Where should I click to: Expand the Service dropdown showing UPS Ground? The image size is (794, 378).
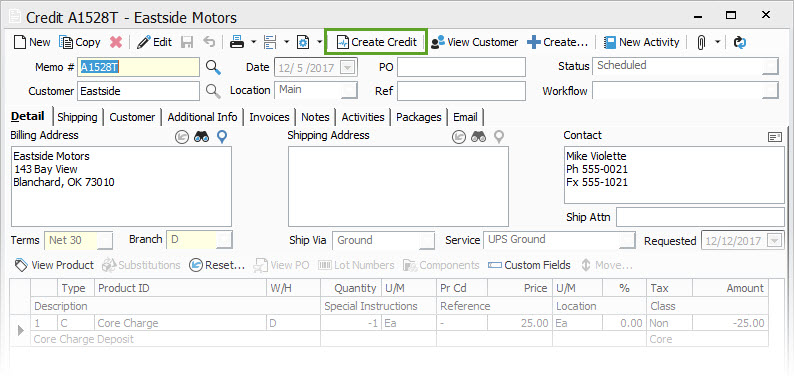point(627,241)
